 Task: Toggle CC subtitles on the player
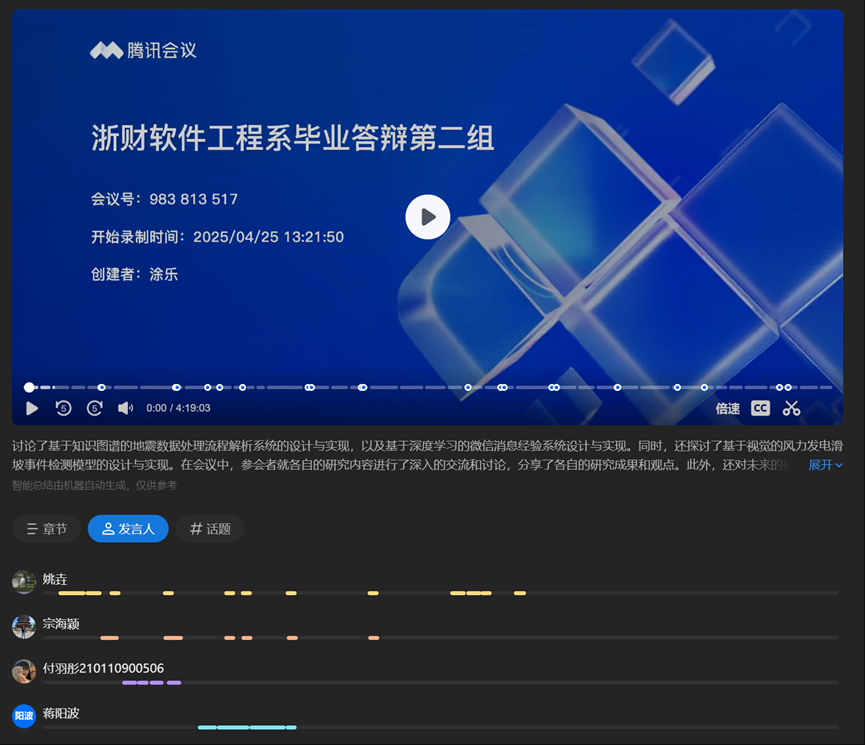(x=761, y=408)
